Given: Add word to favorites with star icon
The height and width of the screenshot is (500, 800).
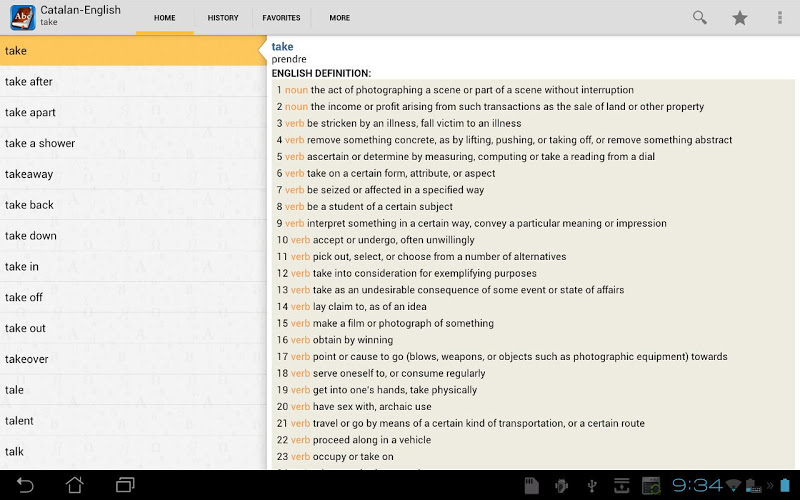Looking at the screenshot, I should [740, 17].
